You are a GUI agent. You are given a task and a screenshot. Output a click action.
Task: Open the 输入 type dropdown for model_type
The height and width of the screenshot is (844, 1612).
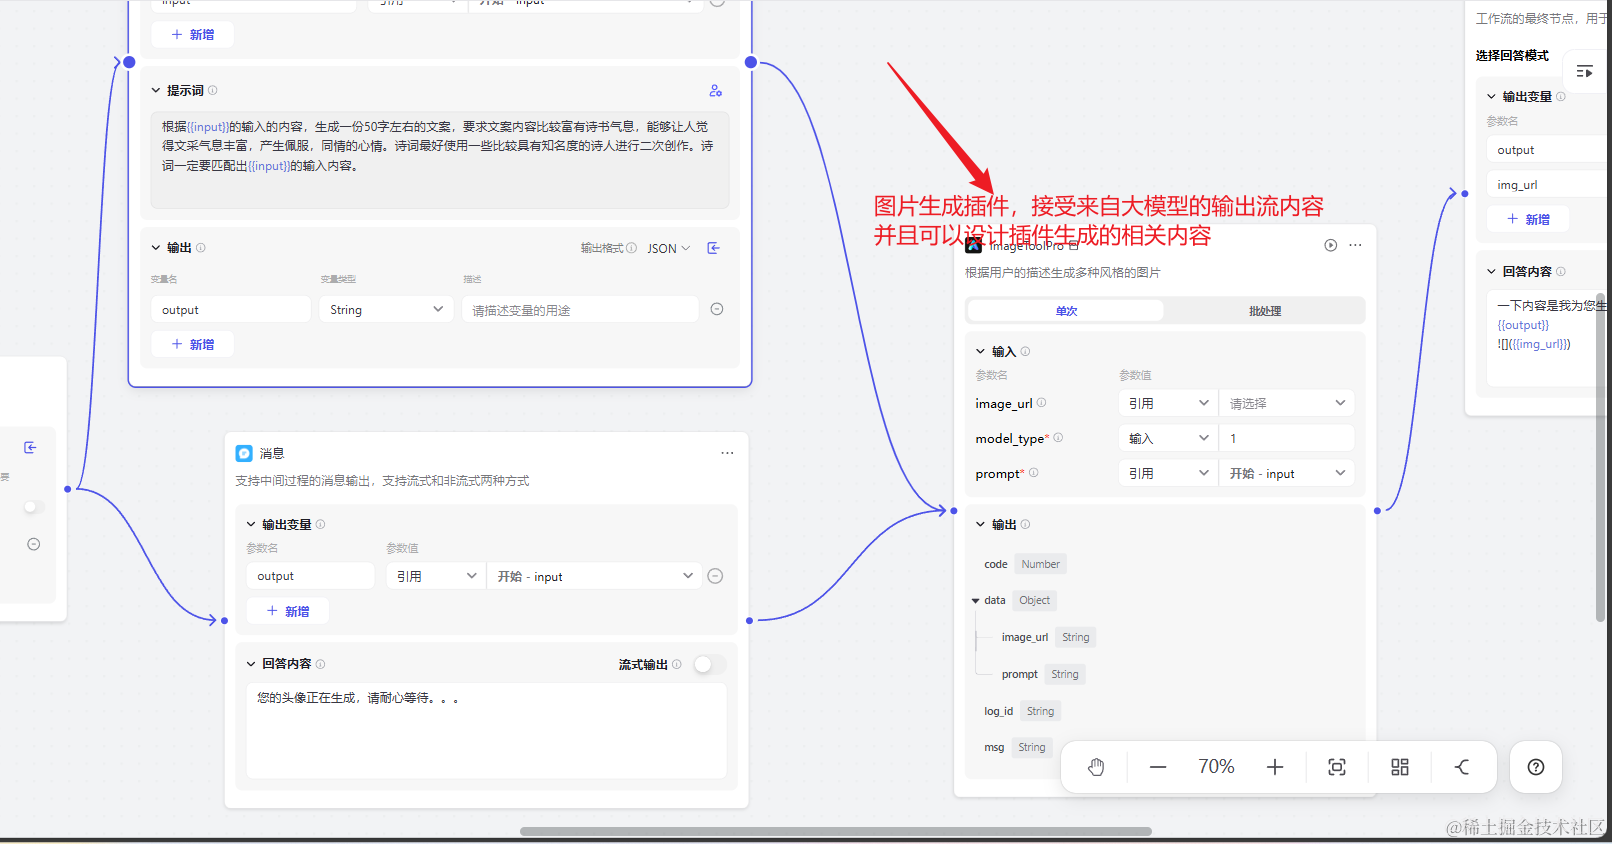tap(1168, 438)
